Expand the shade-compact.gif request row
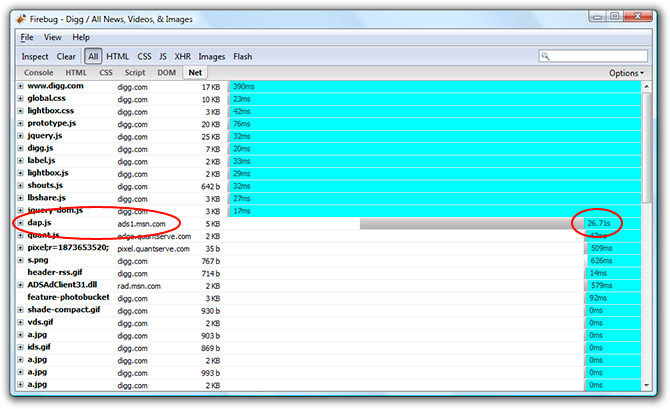This screenshot has width=670, height=409. pos(20,310)
